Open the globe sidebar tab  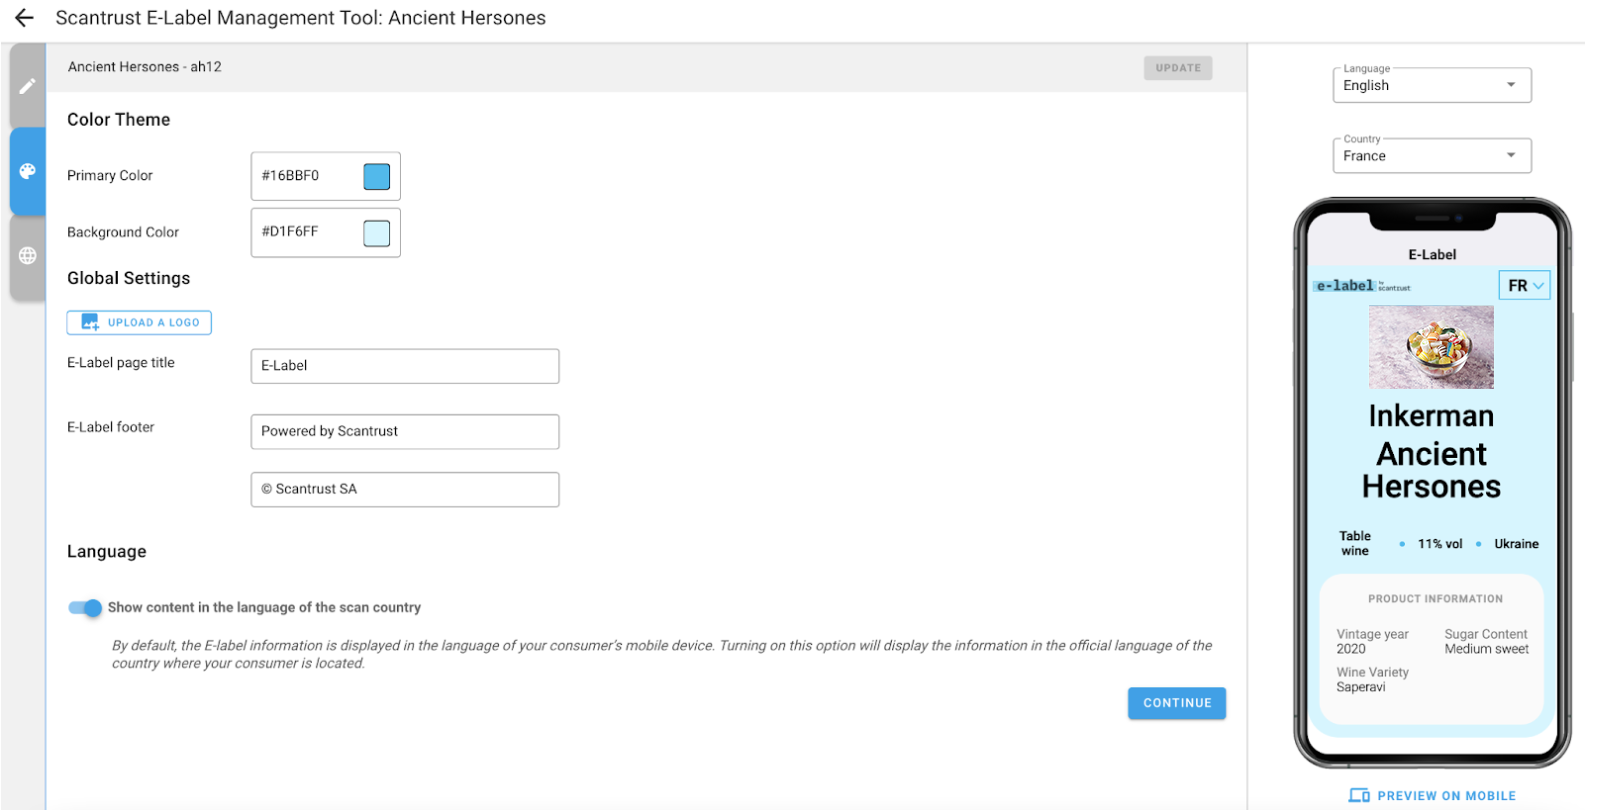click(x=28, y=256)
